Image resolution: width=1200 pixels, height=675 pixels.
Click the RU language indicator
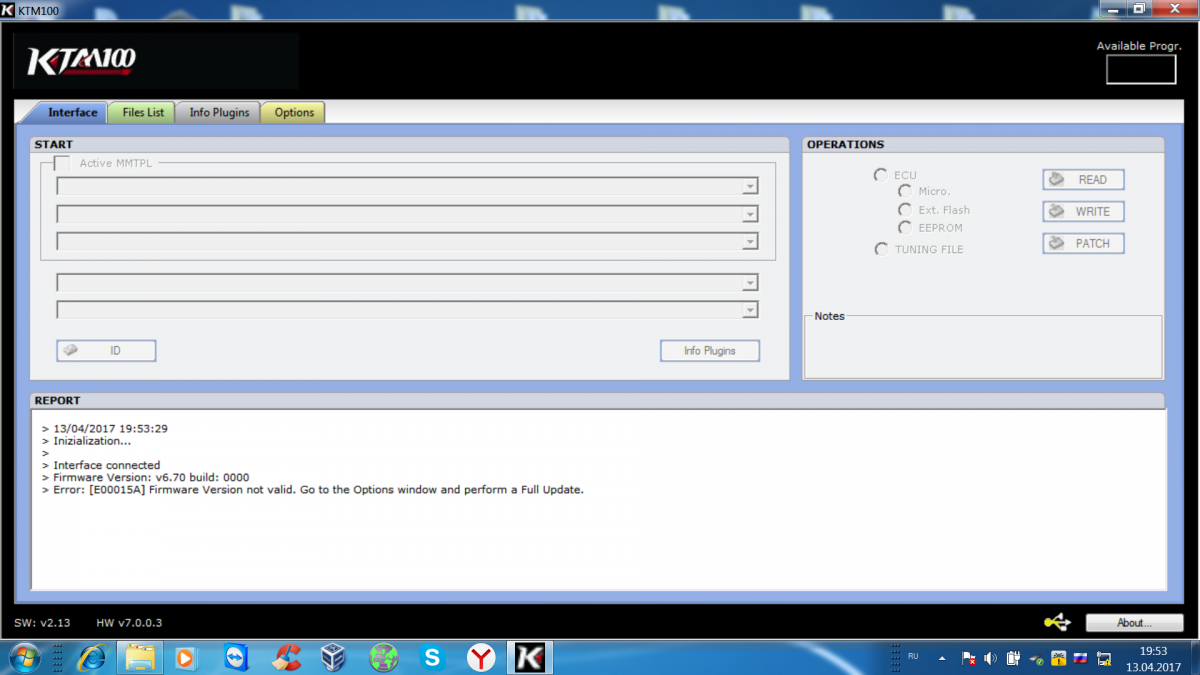point(913,656)
